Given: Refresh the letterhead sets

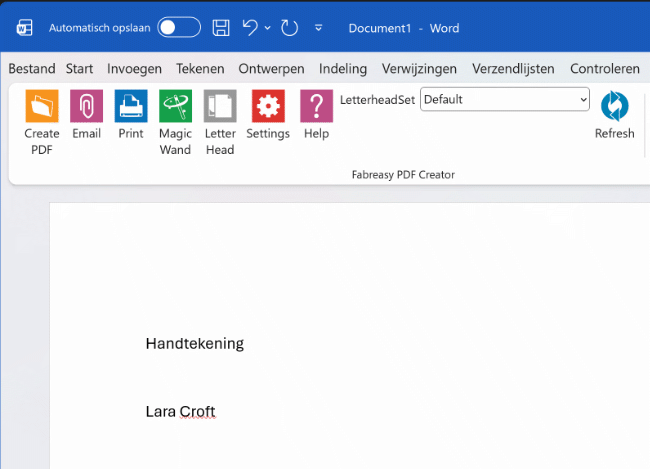Looking at the screenshot, I should pyautogui.click(x=614, y=107).
